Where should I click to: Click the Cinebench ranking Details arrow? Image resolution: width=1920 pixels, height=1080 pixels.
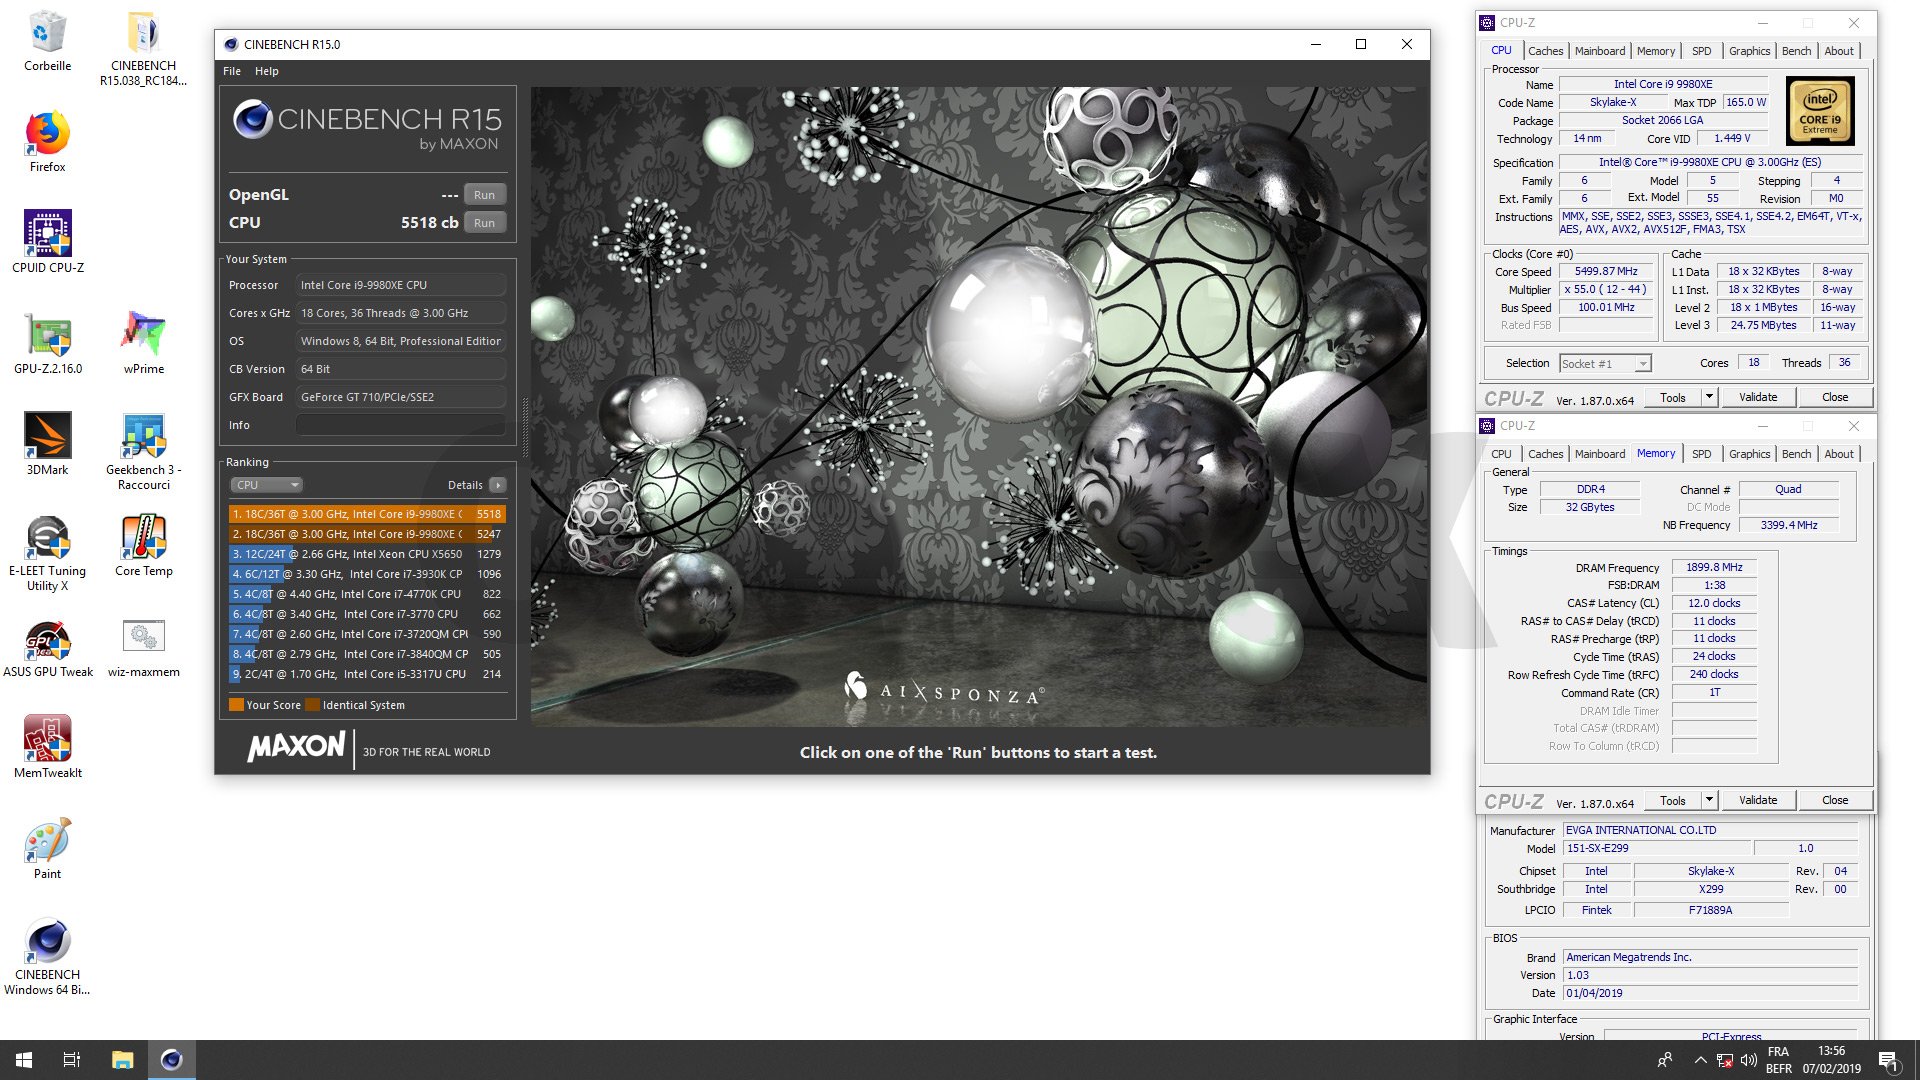coord(498,485)
